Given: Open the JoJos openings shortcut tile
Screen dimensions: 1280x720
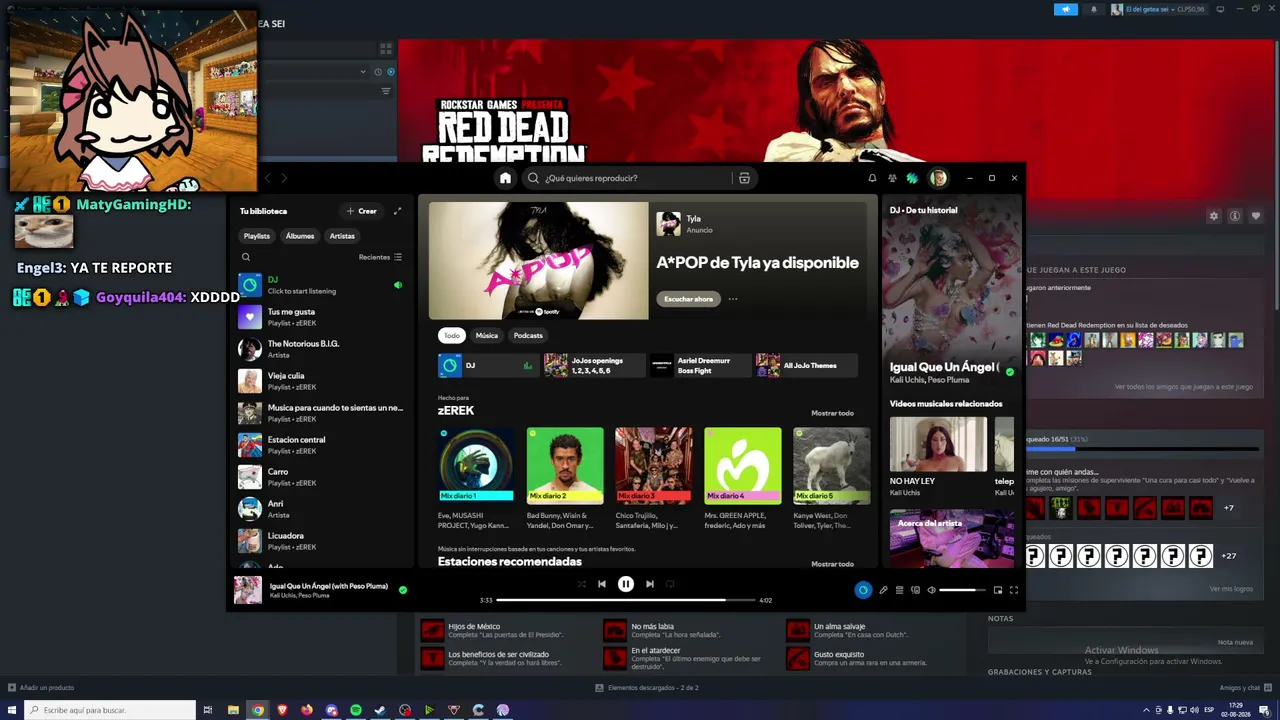Looking at the screenshot, I should (594, 365).
